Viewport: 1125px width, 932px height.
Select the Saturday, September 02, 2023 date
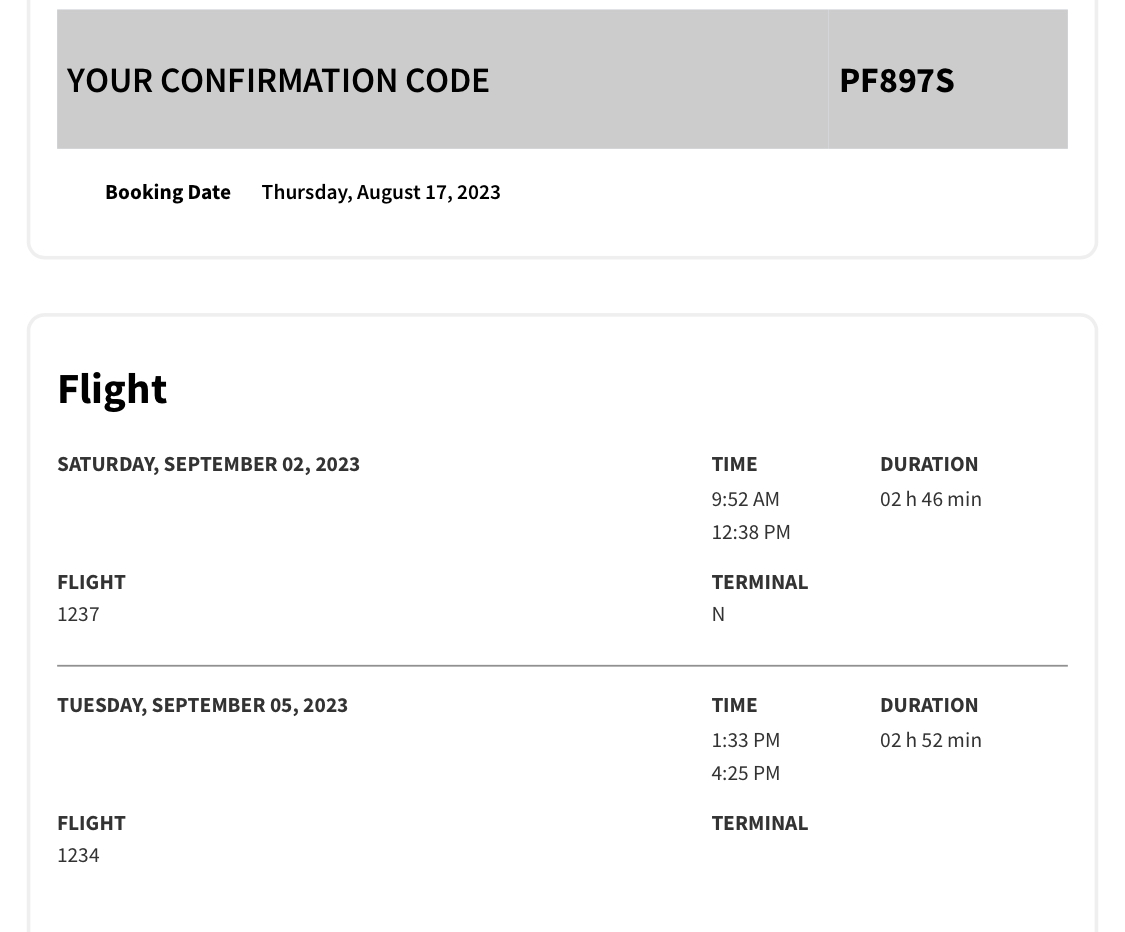pos(208,464)
